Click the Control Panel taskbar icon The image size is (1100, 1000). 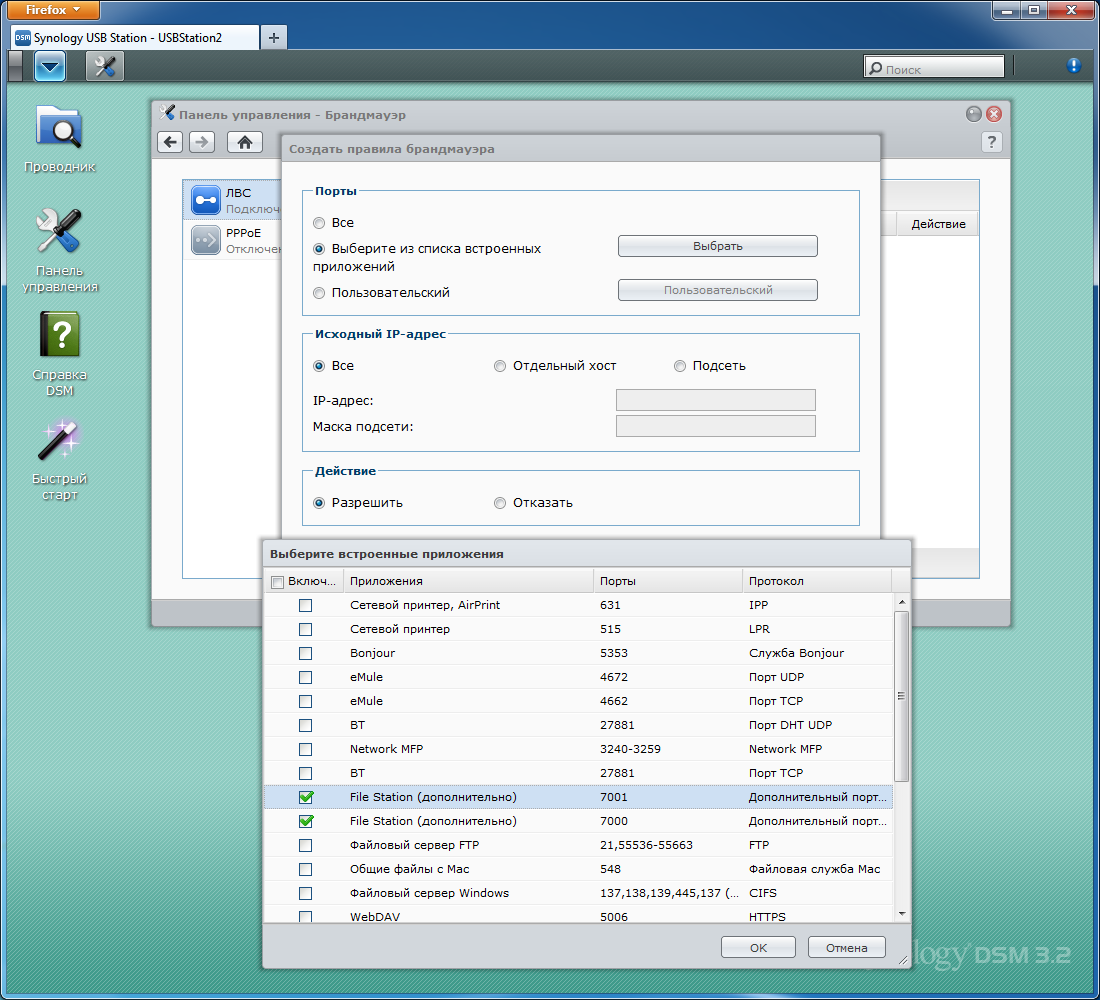(x=105, y=67)
